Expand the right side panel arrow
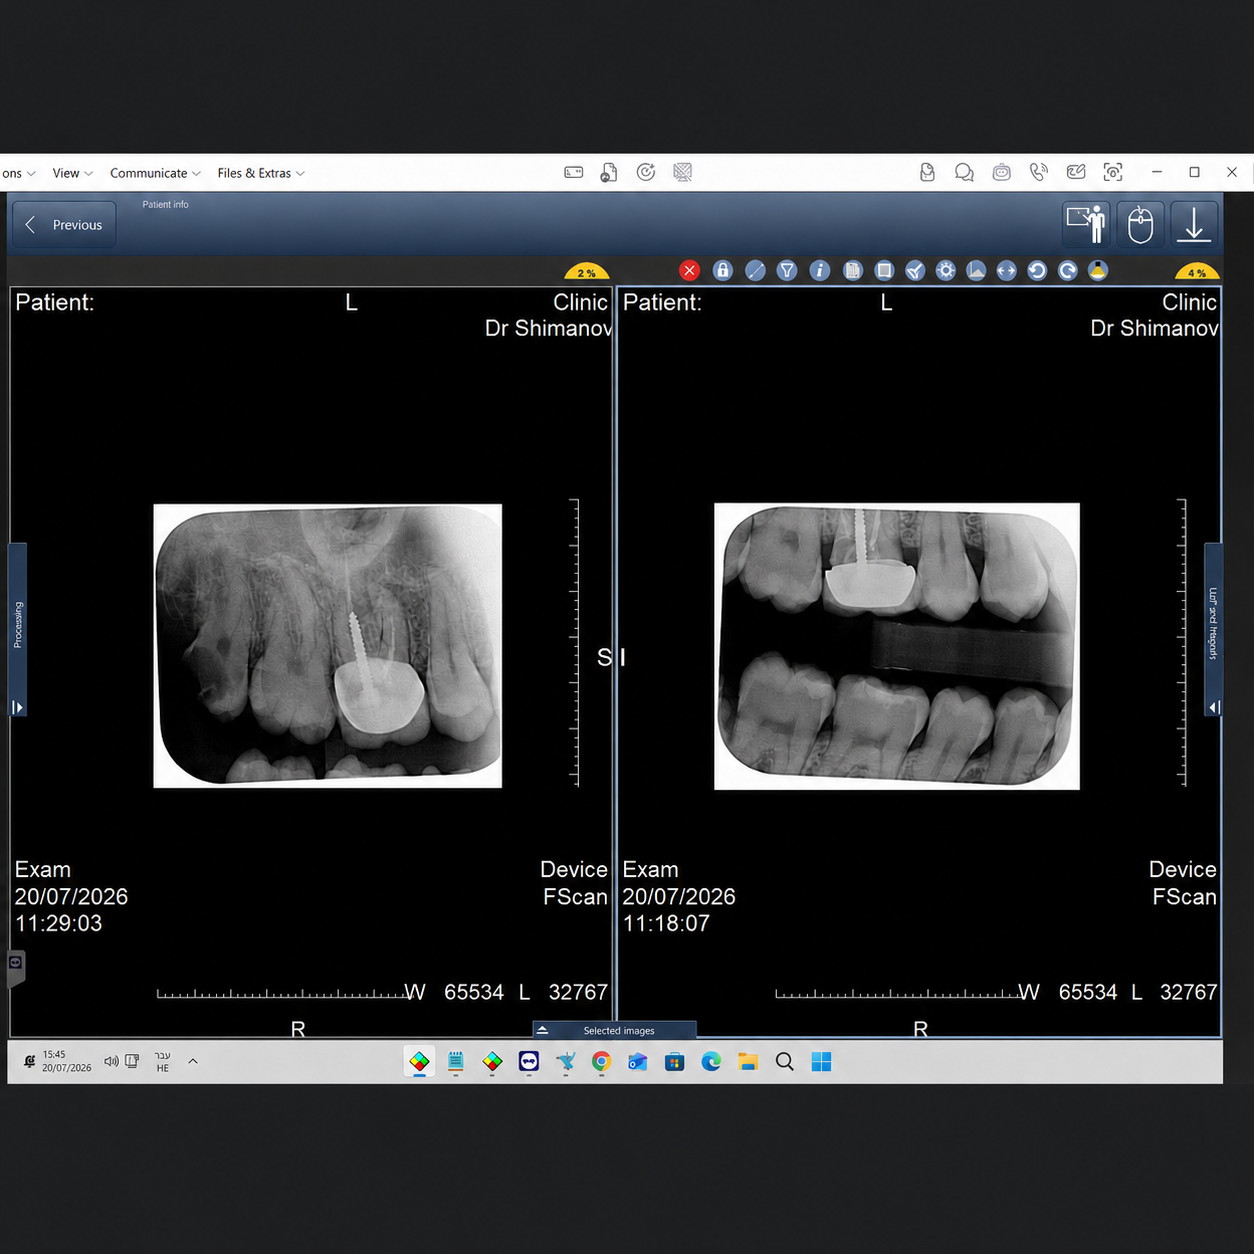Image resolution: width=1254 pixels, height=1254 pixels. tap(1213, 707)
